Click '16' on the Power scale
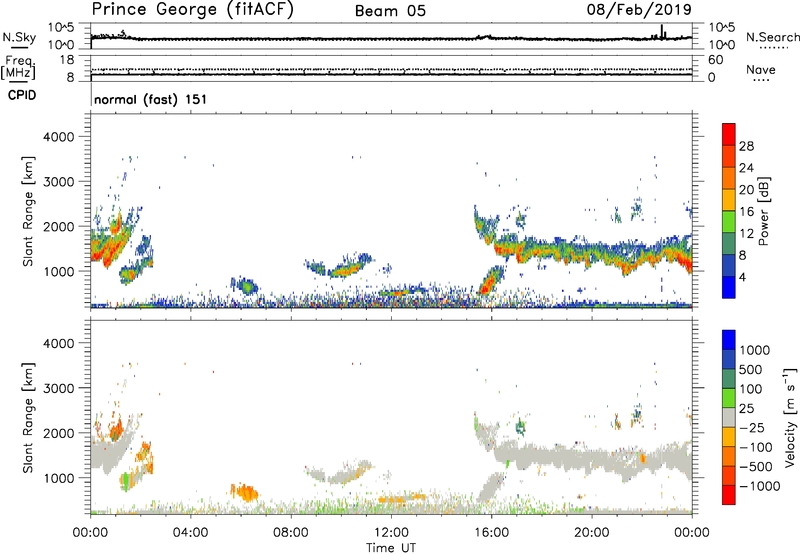This screenshot has height=554, width=800. coord(746,212)
